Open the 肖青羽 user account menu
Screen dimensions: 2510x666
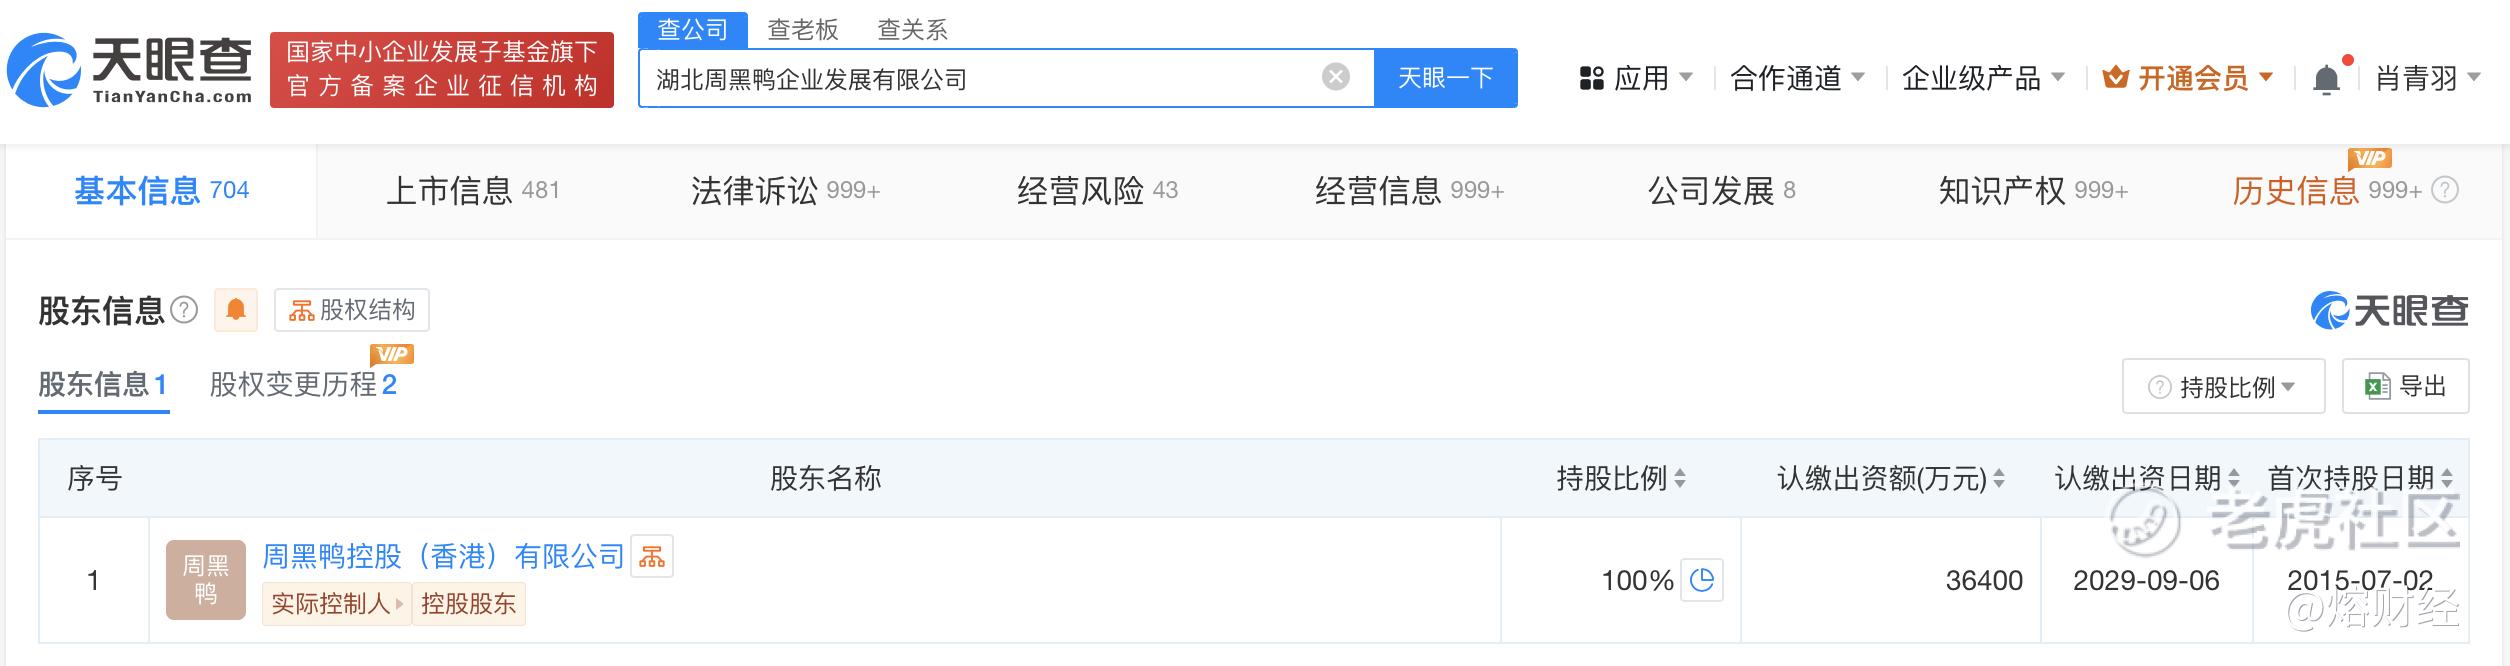(2427, 78)
